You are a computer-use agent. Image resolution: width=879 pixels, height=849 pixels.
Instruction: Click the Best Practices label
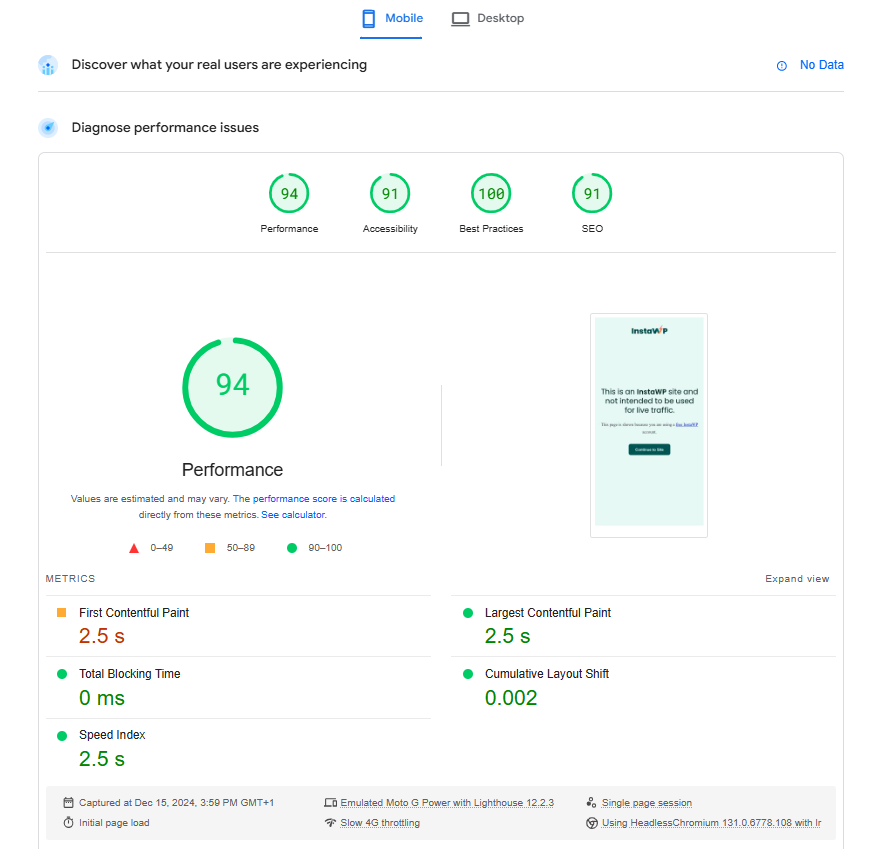[491, 229]
